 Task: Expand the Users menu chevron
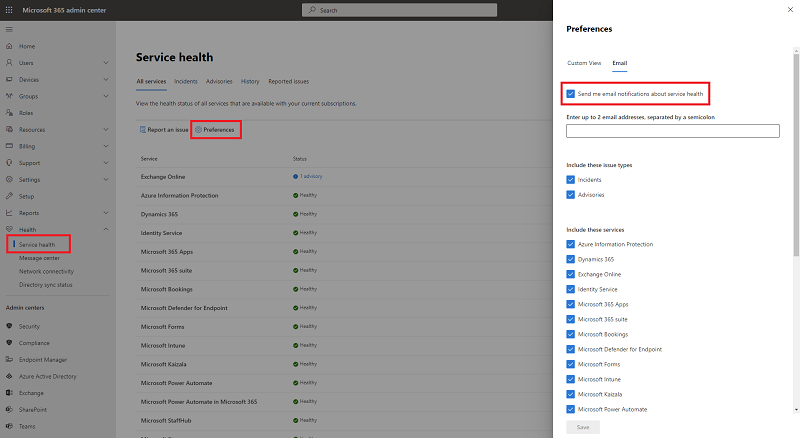click(106, 63)
